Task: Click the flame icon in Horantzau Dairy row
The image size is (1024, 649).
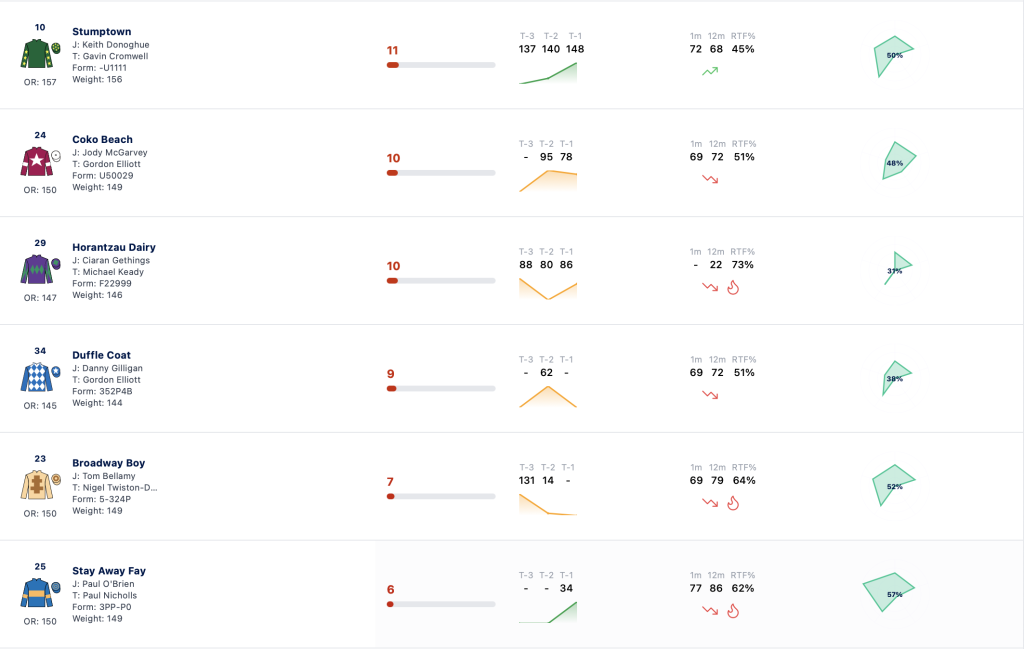Action: tap(733, 287)
